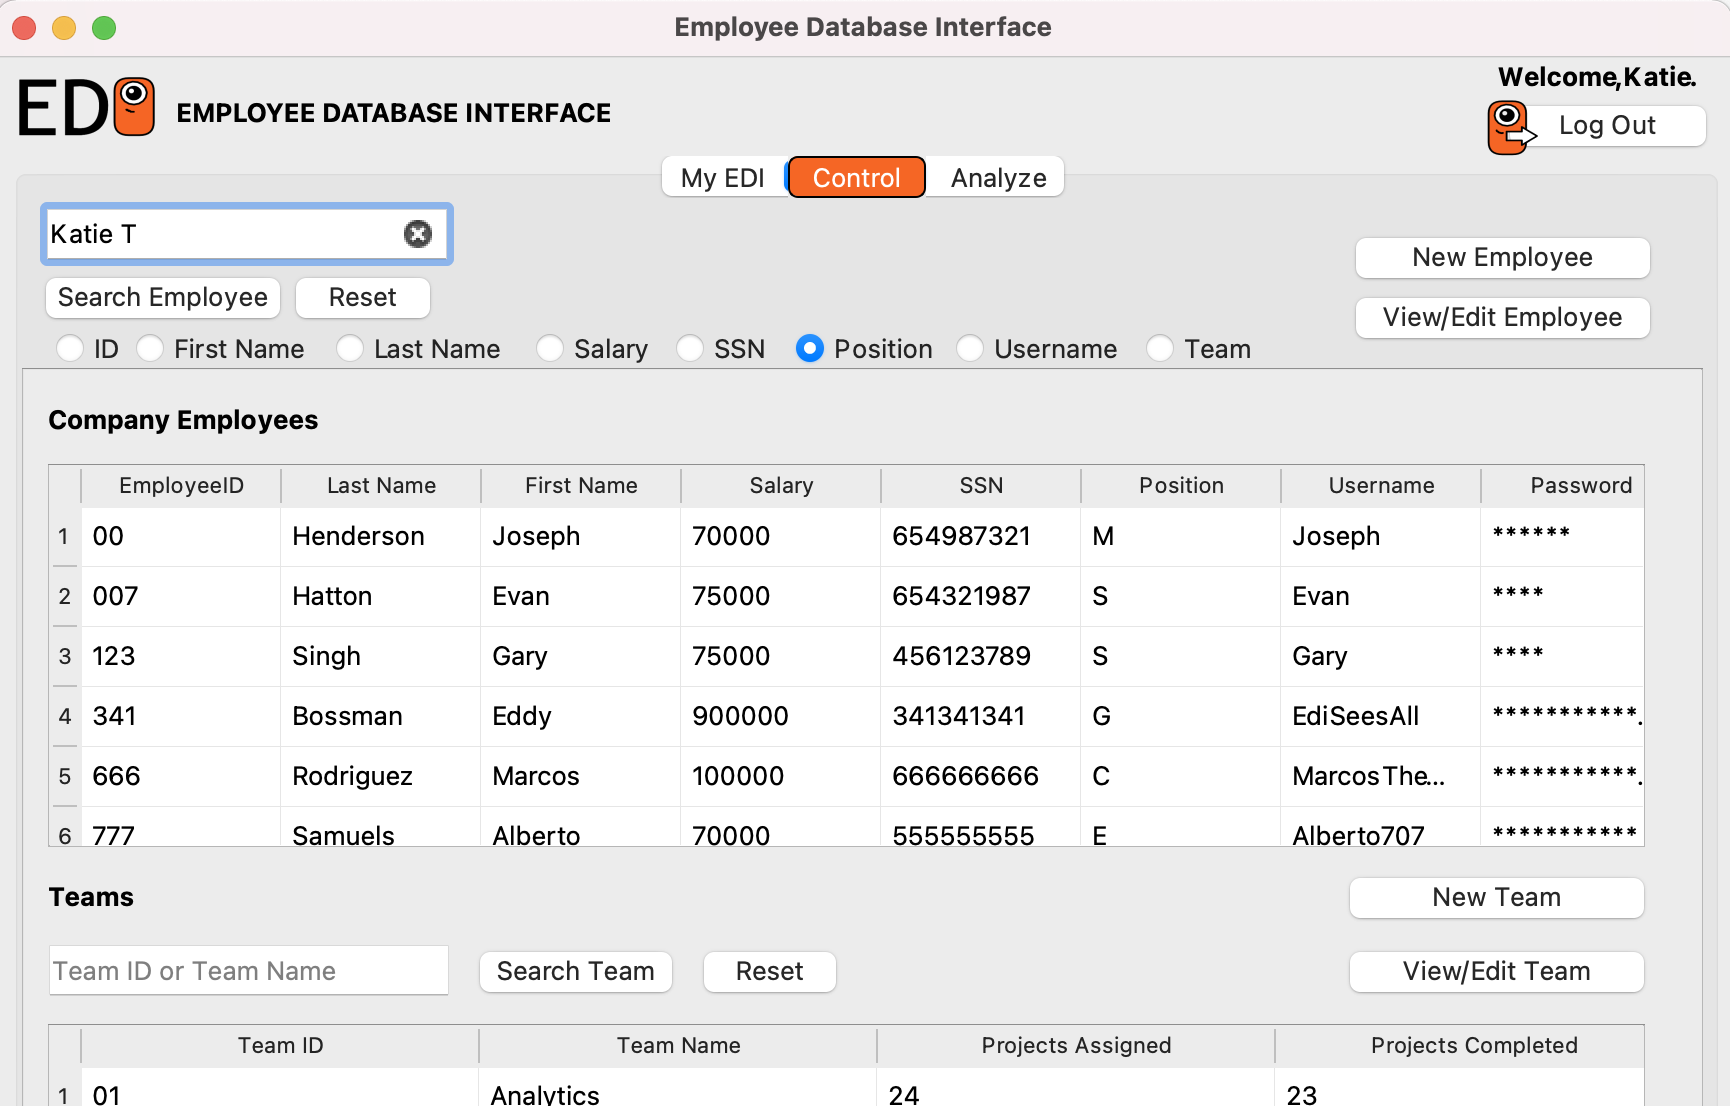
Task: Click Reset next to Search Employee
Action: [362, 297]
